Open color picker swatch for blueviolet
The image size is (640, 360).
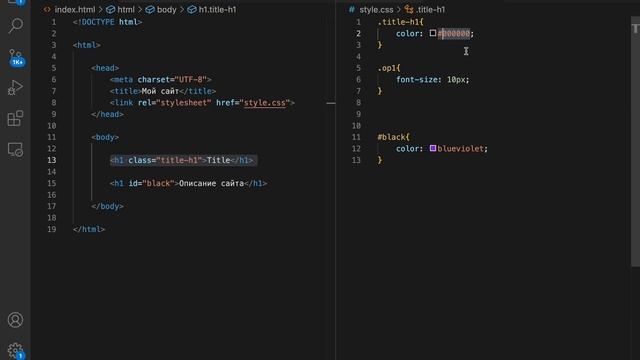(433, 148)
